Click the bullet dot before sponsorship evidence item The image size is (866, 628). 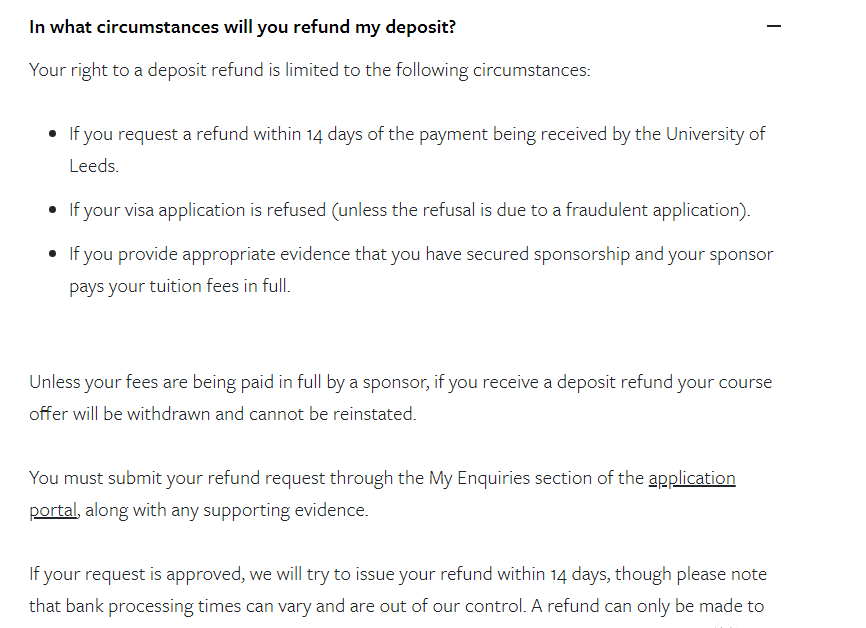tap(52, 254)
